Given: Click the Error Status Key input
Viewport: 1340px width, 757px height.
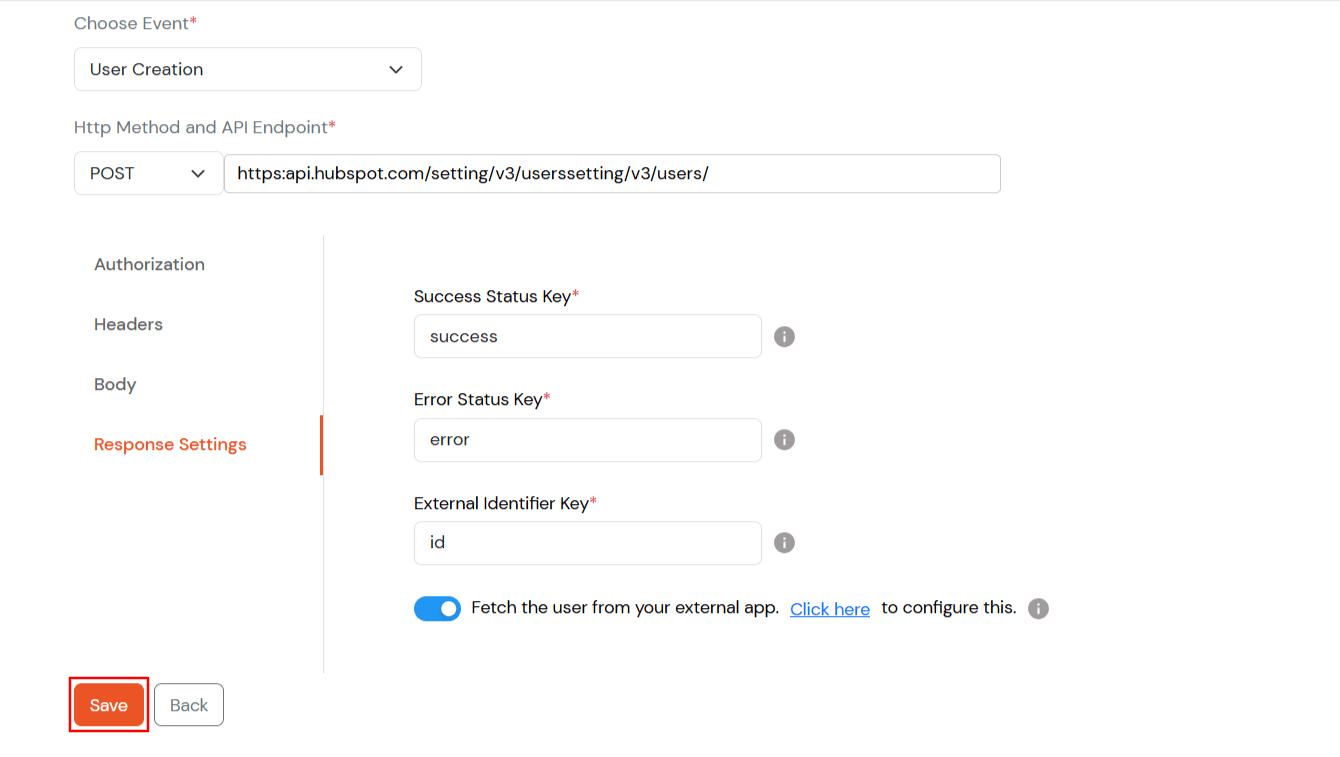Looking at the screenshot, I should point(588,440).
